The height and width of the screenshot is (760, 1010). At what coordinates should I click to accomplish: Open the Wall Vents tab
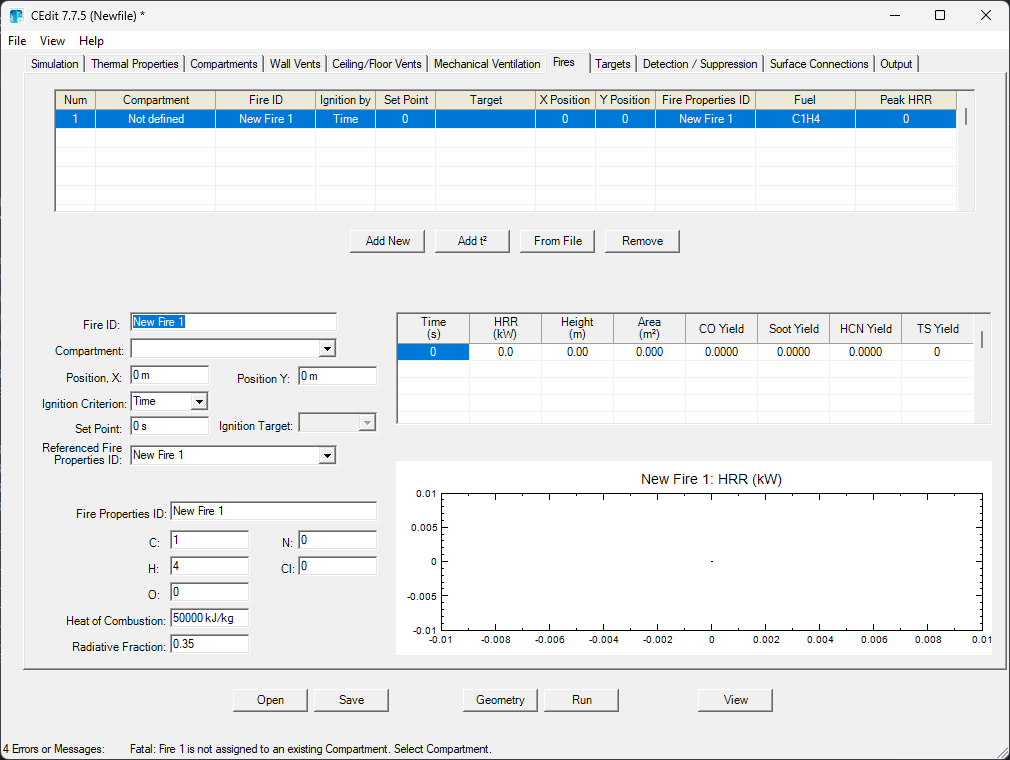(x=295, y=64)
